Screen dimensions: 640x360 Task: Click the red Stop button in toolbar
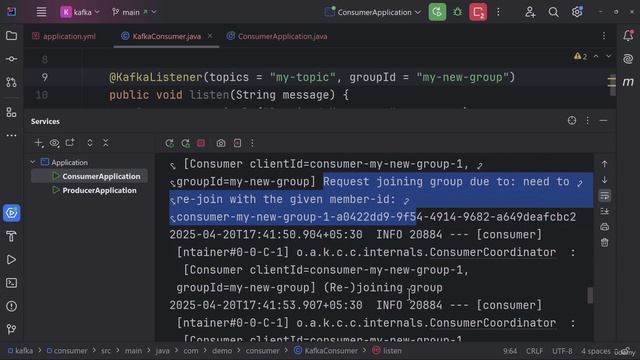coord(478,12)
